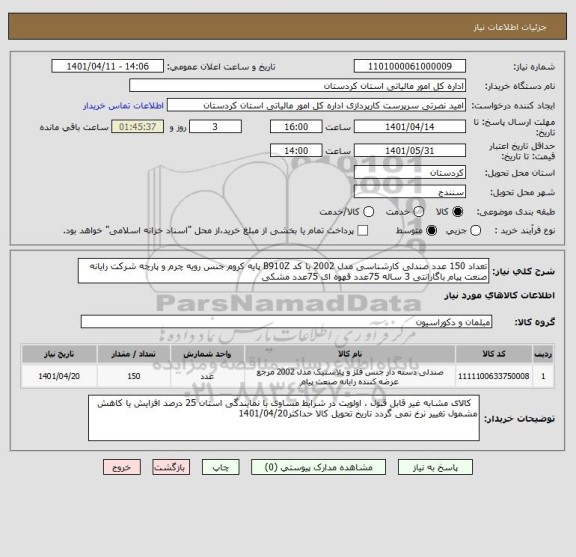Screen dimensions: 576x557
Task: Click the quantity cell showing 150
Action: pos(134,376)
